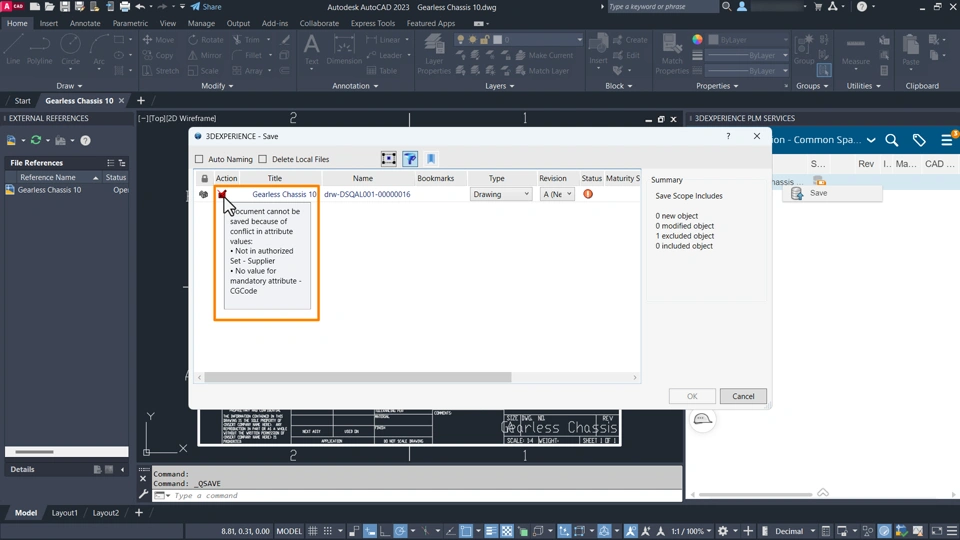
Task: Click the red status warning icon in row
Action: tap(588, 194)
